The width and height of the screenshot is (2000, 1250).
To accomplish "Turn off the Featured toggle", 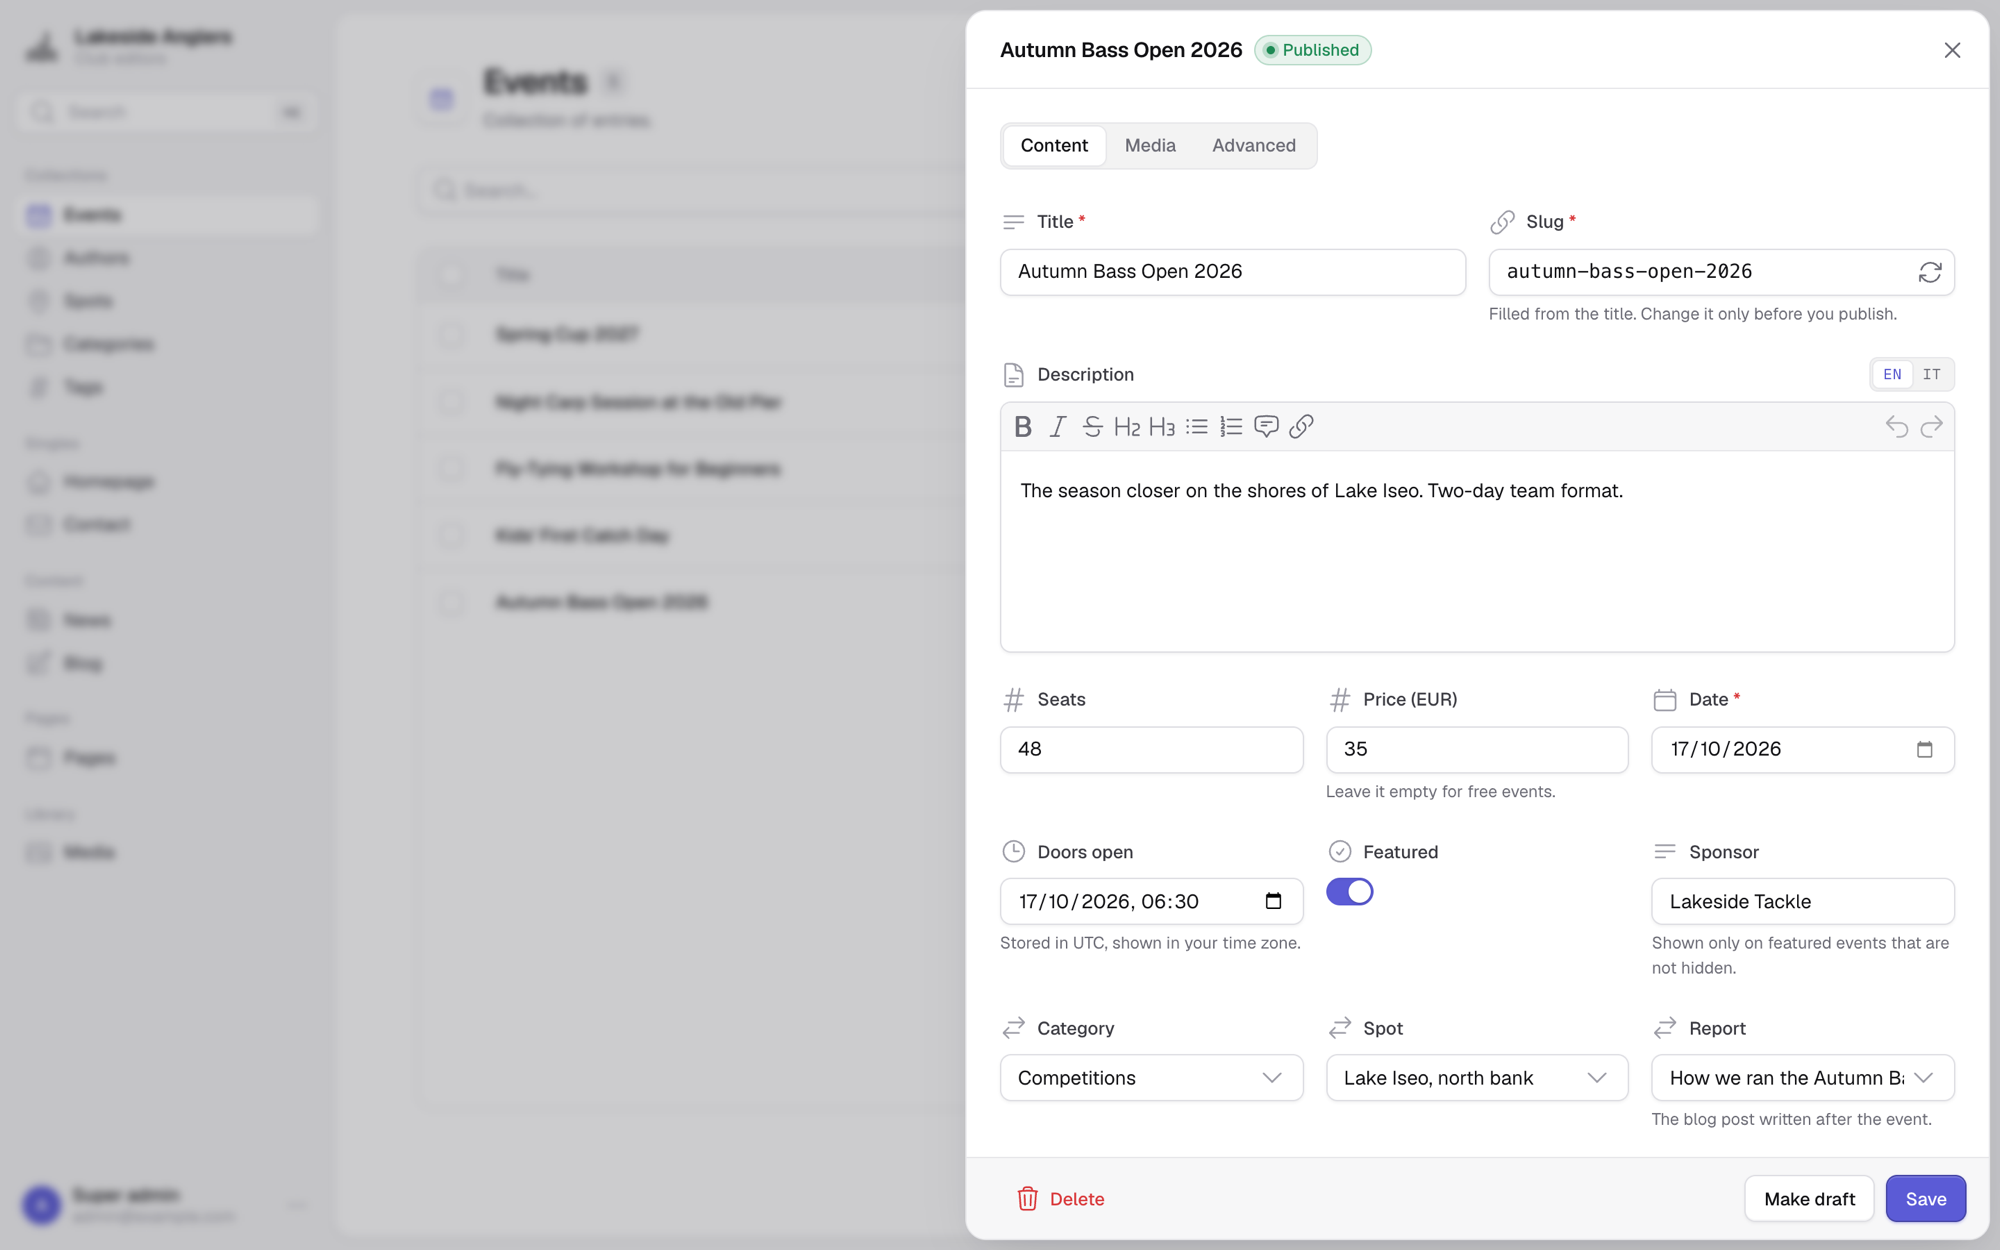I will (x=1350, y=891).
